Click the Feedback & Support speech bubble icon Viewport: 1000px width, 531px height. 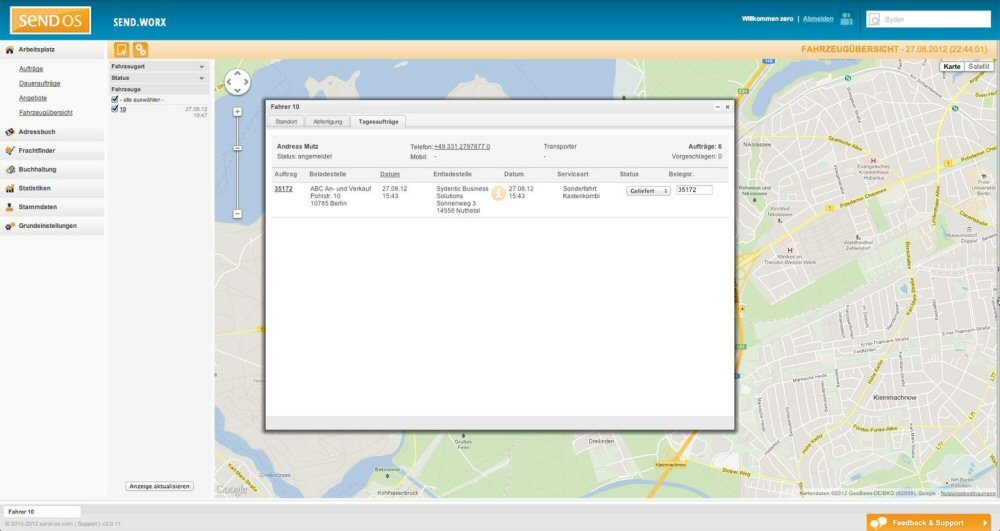[x=878, y=523]
